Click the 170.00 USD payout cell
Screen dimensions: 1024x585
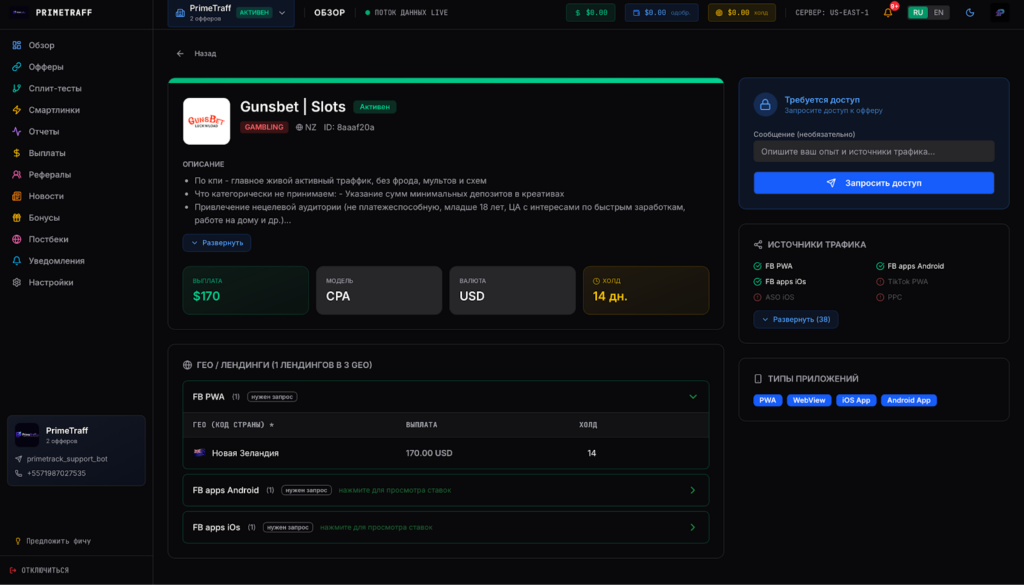pos(428,453)
